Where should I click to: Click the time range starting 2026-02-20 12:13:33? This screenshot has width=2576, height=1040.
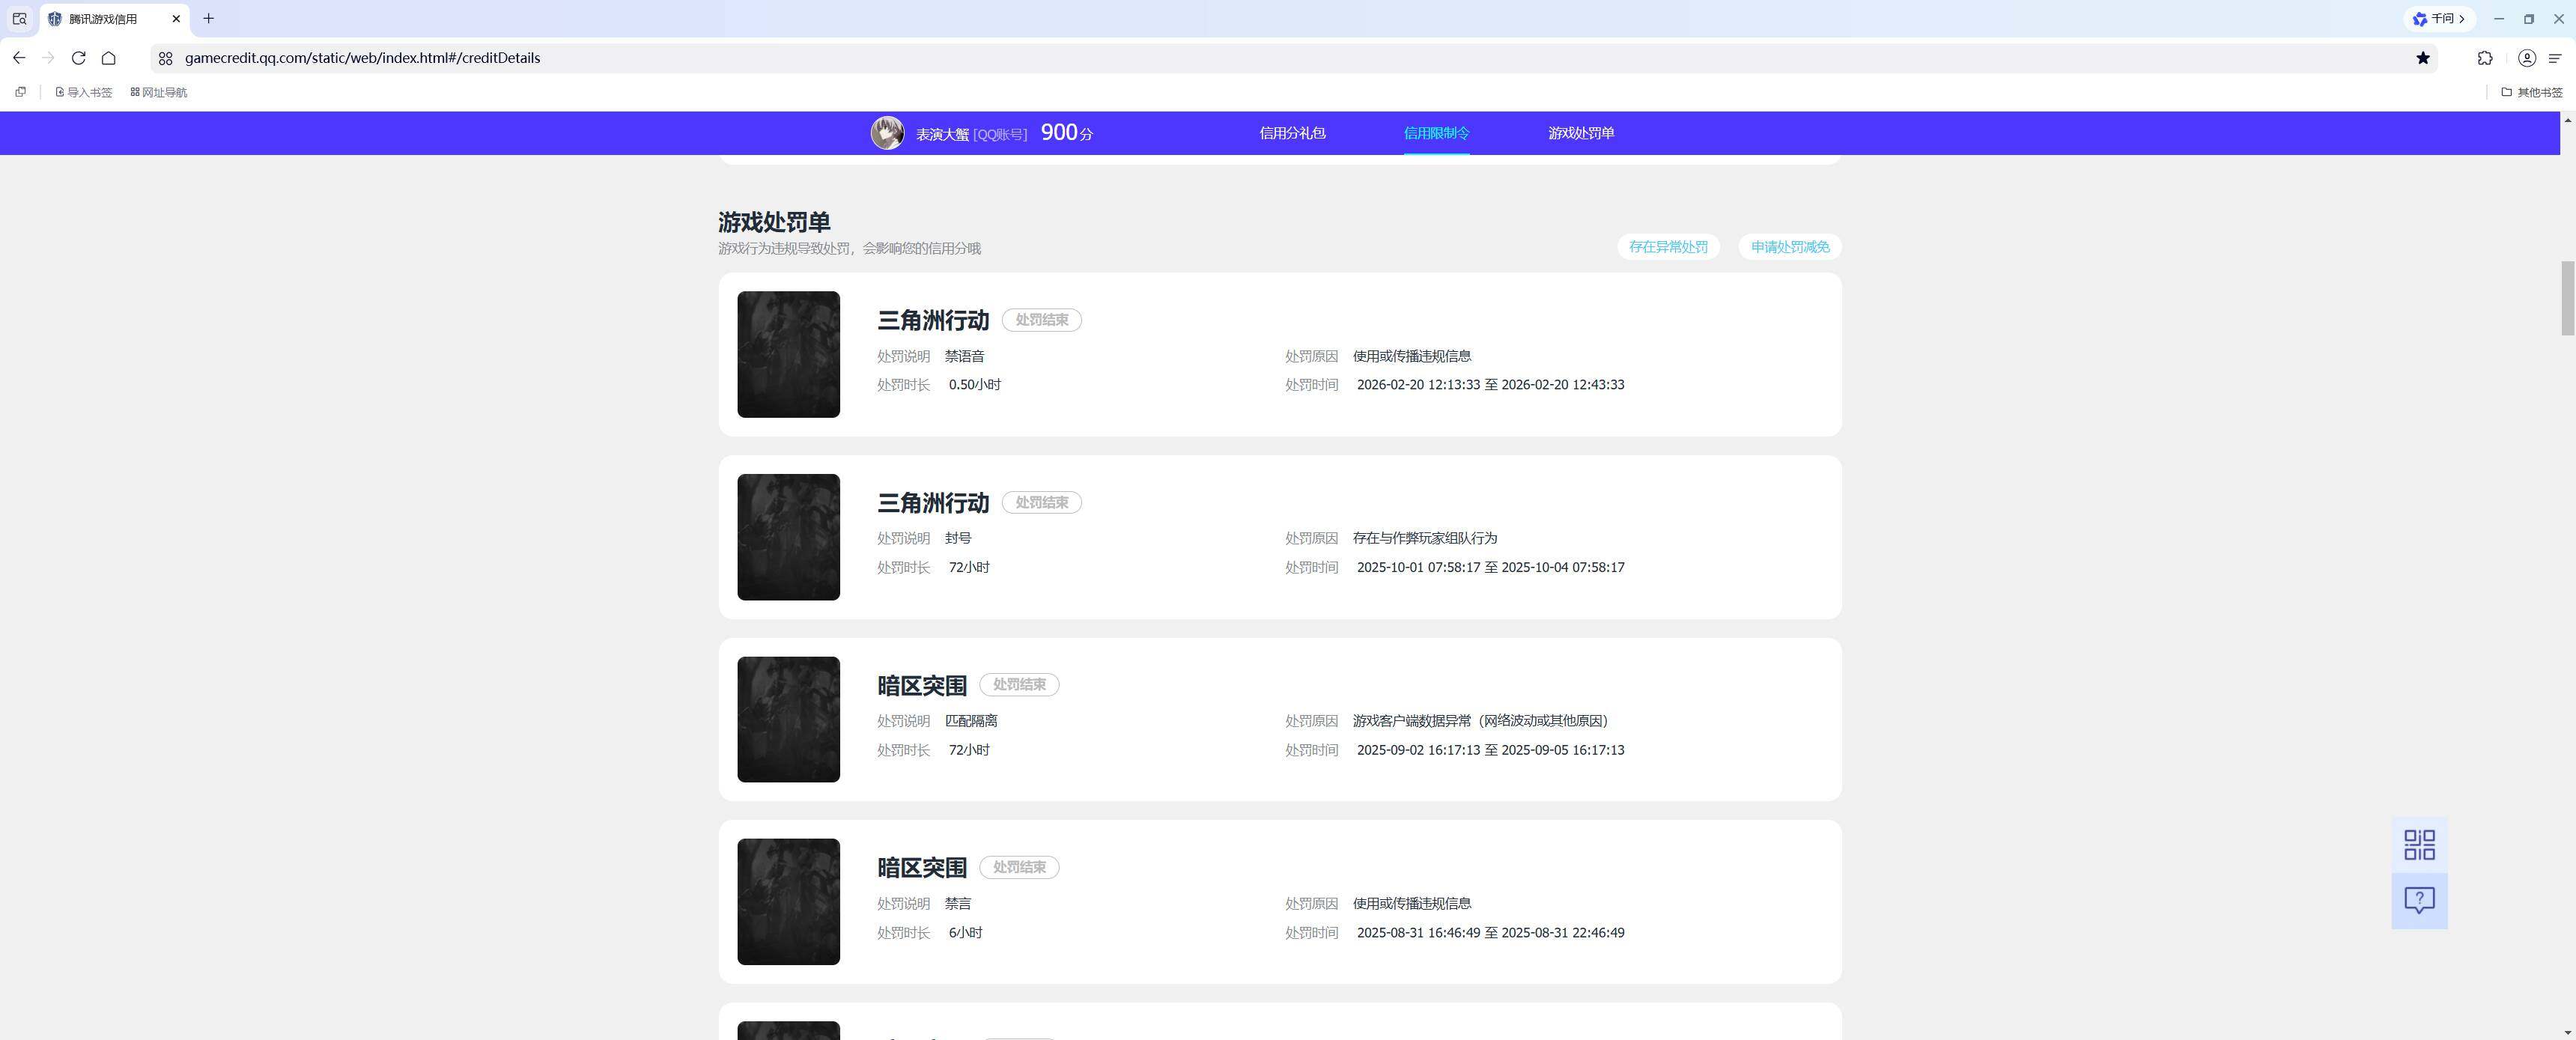click(x=1490, y=385)
